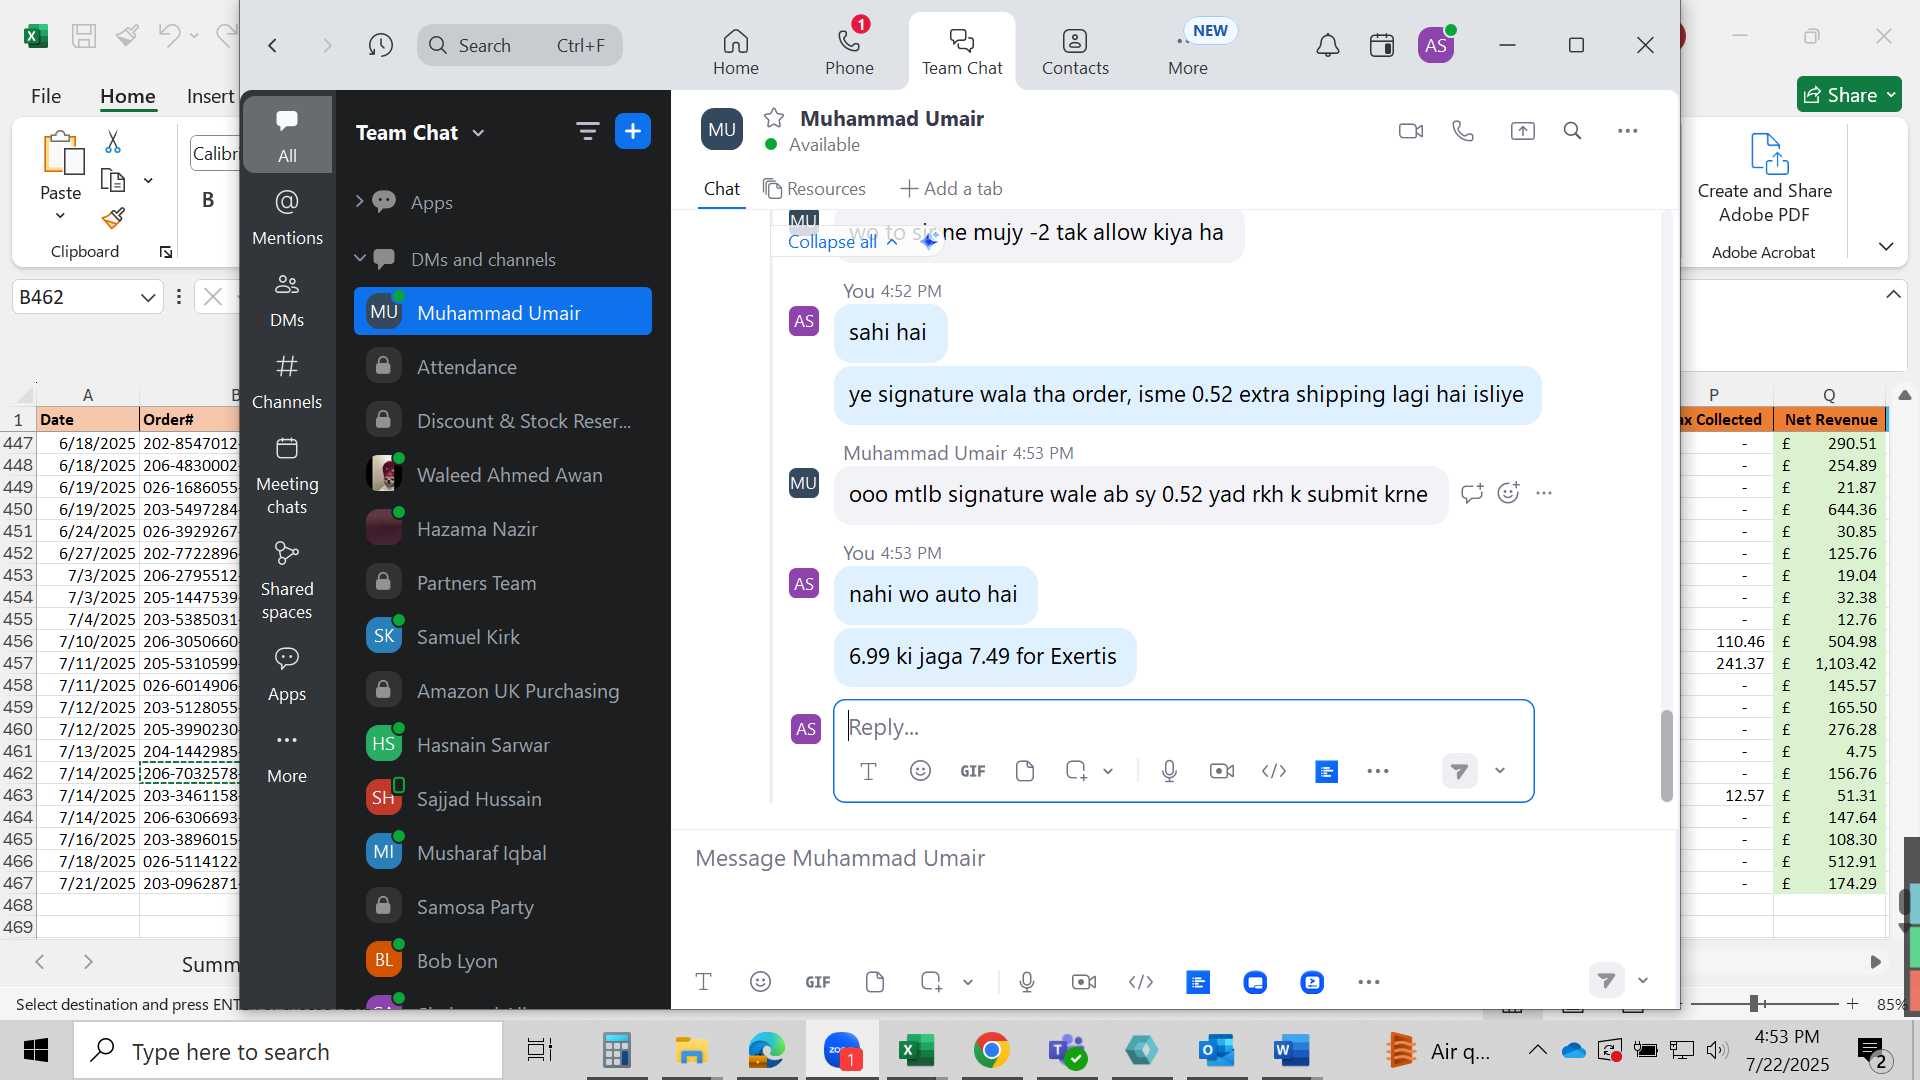1920x1080 pixels.
Task: Open Zoom history clock icon
Action: pyautogui.click(x=380, y=45)
